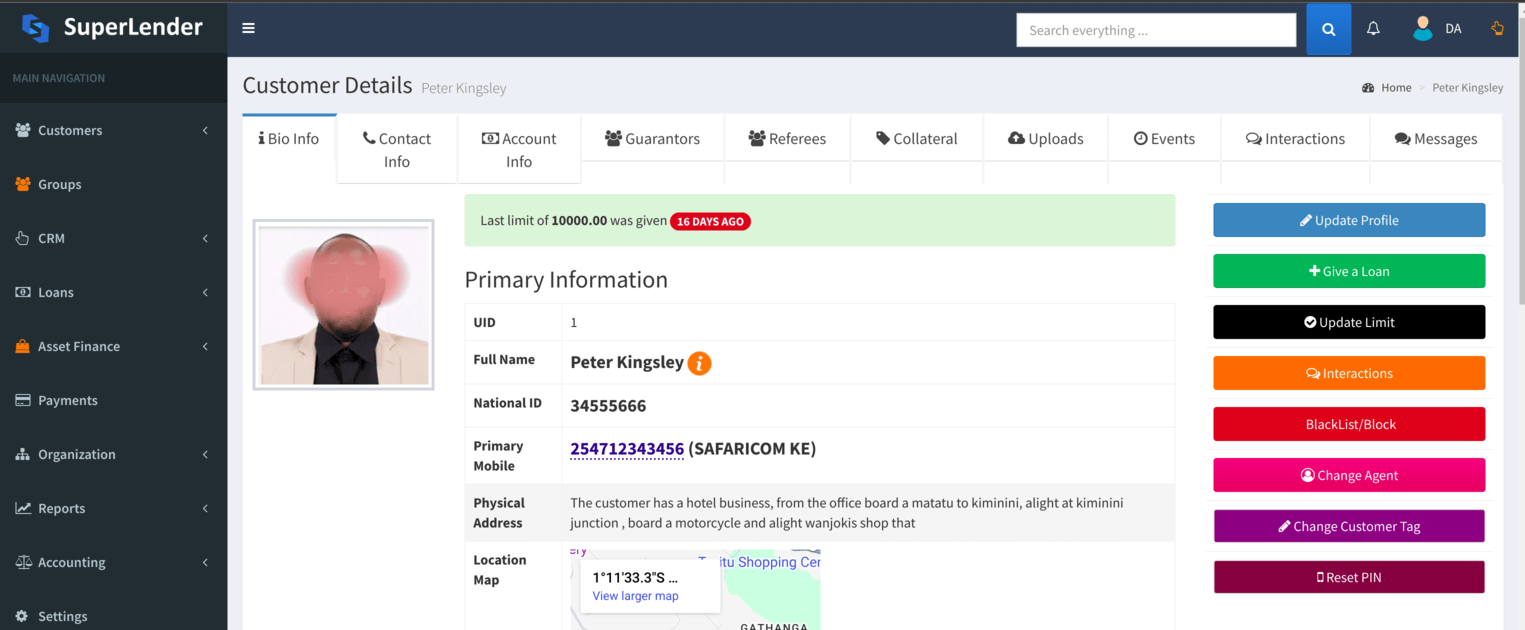1525x630 pixels.
Task: Click the black Update Limit button
Action: pos(1349,322)
